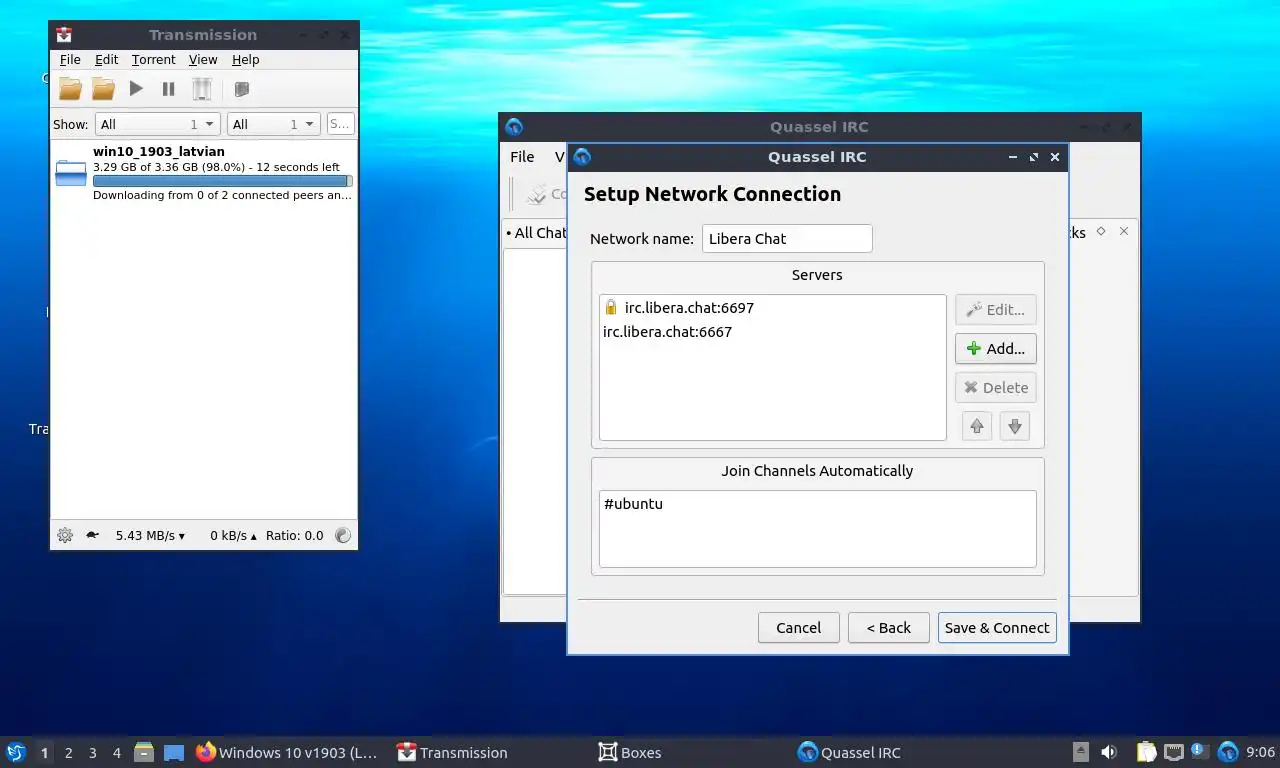Click the All Chats panel header in Quassel
The image size is (1280, 768).
(x=537, y=233)
